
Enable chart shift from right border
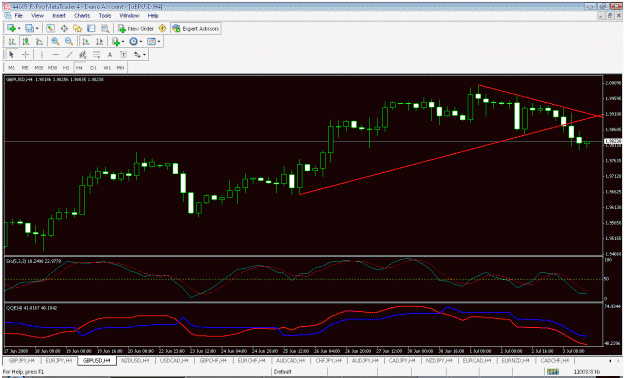coord(99,41)
